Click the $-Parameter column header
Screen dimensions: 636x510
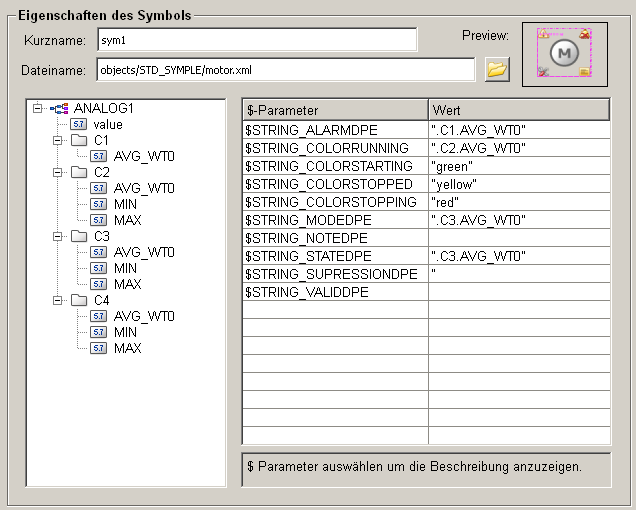(335, 110)
